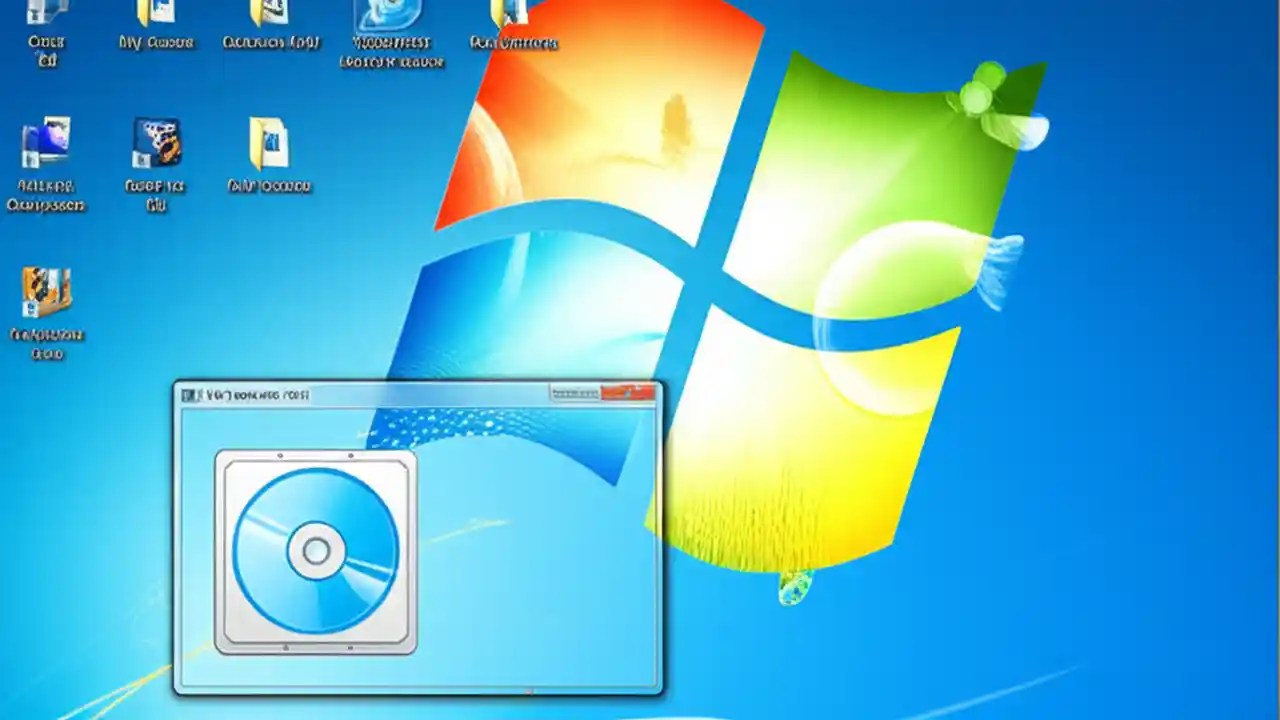Close the disc burner dialog
Image resolution: width=1280 pixels, height=720 pixels.
tap(628, 393)
